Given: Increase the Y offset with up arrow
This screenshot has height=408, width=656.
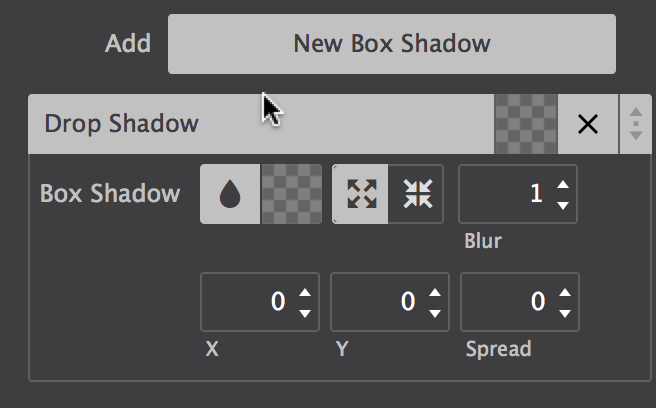Looking at the screenshot, I should click(x=434, y=292).
